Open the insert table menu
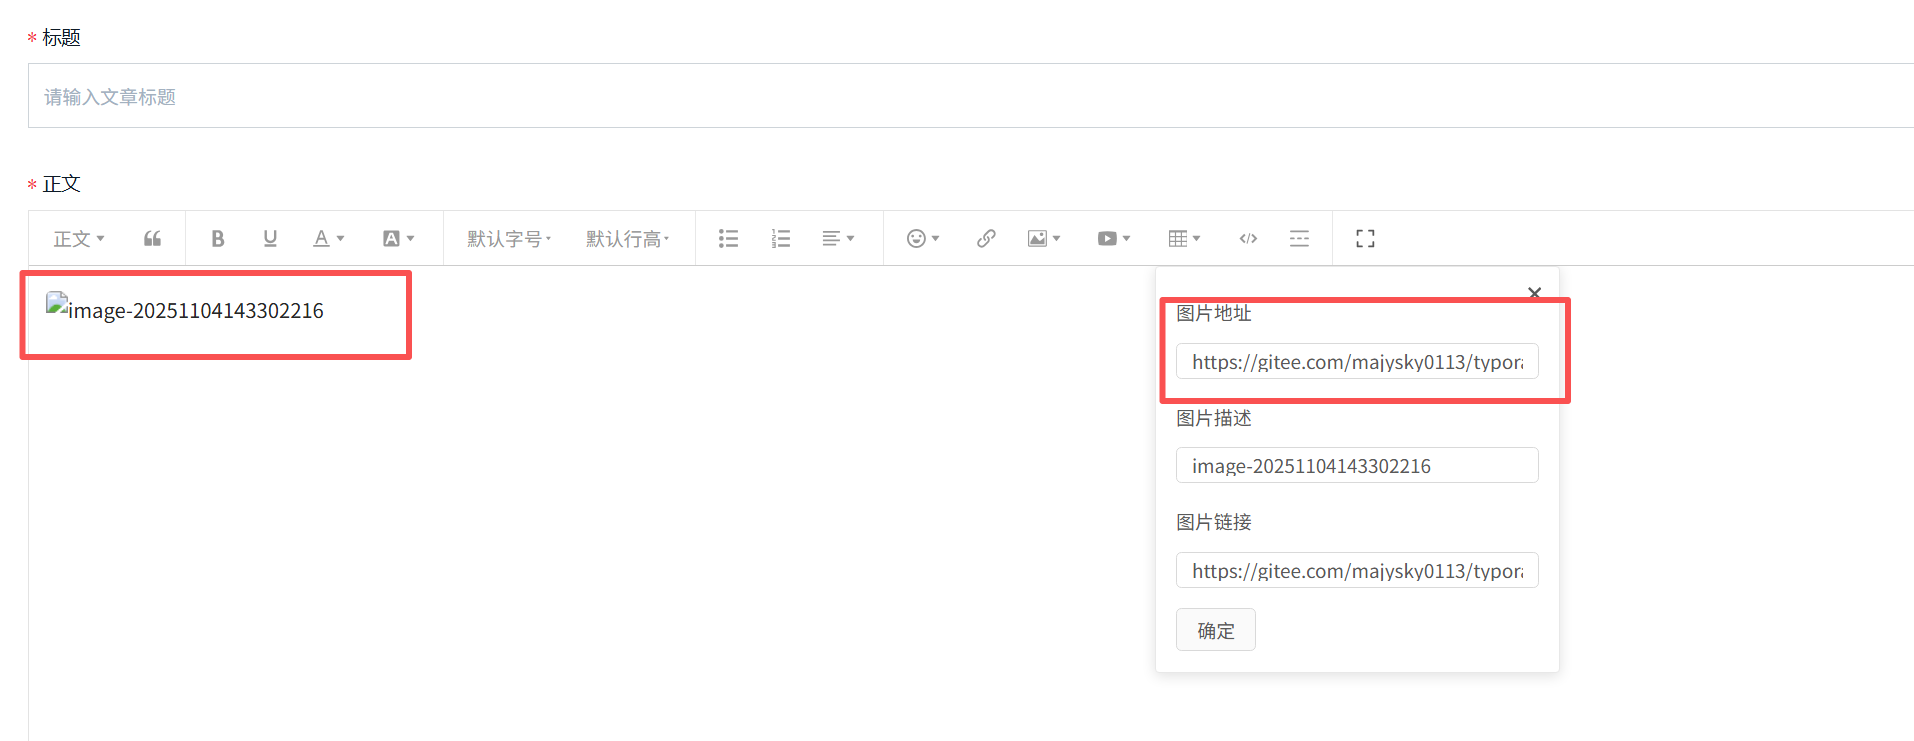 coord(1184,239)
